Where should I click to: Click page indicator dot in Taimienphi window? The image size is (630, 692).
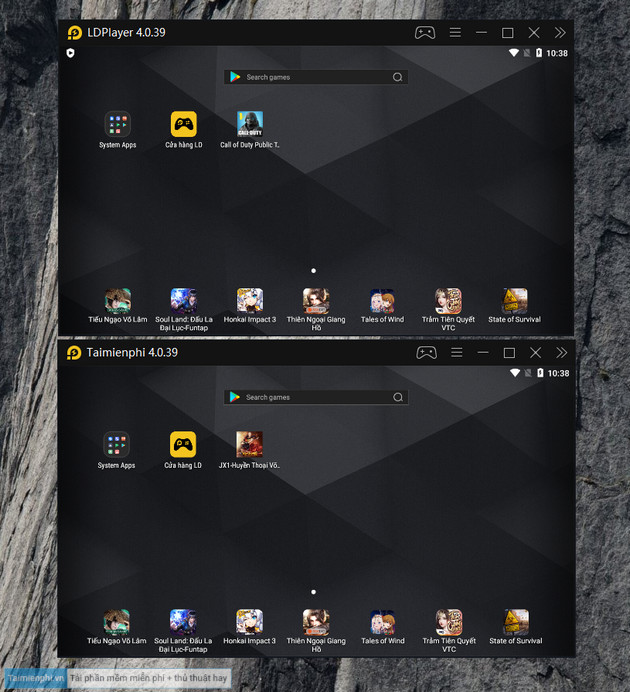tap(314, 592)
